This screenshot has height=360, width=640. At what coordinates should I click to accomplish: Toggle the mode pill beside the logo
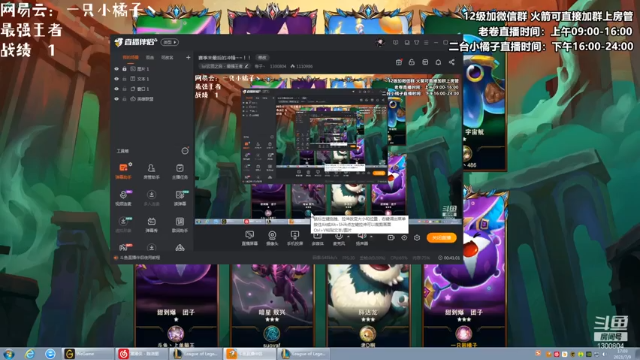click(170, 42)
